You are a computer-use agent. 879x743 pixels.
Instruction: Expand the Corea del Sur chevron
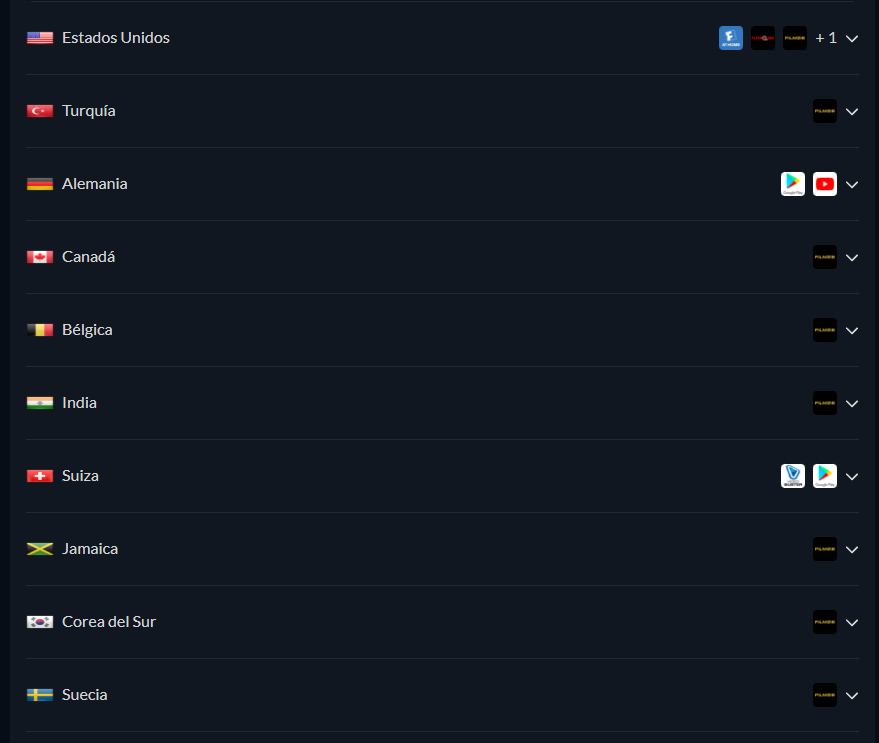click(x=852, y=623)
